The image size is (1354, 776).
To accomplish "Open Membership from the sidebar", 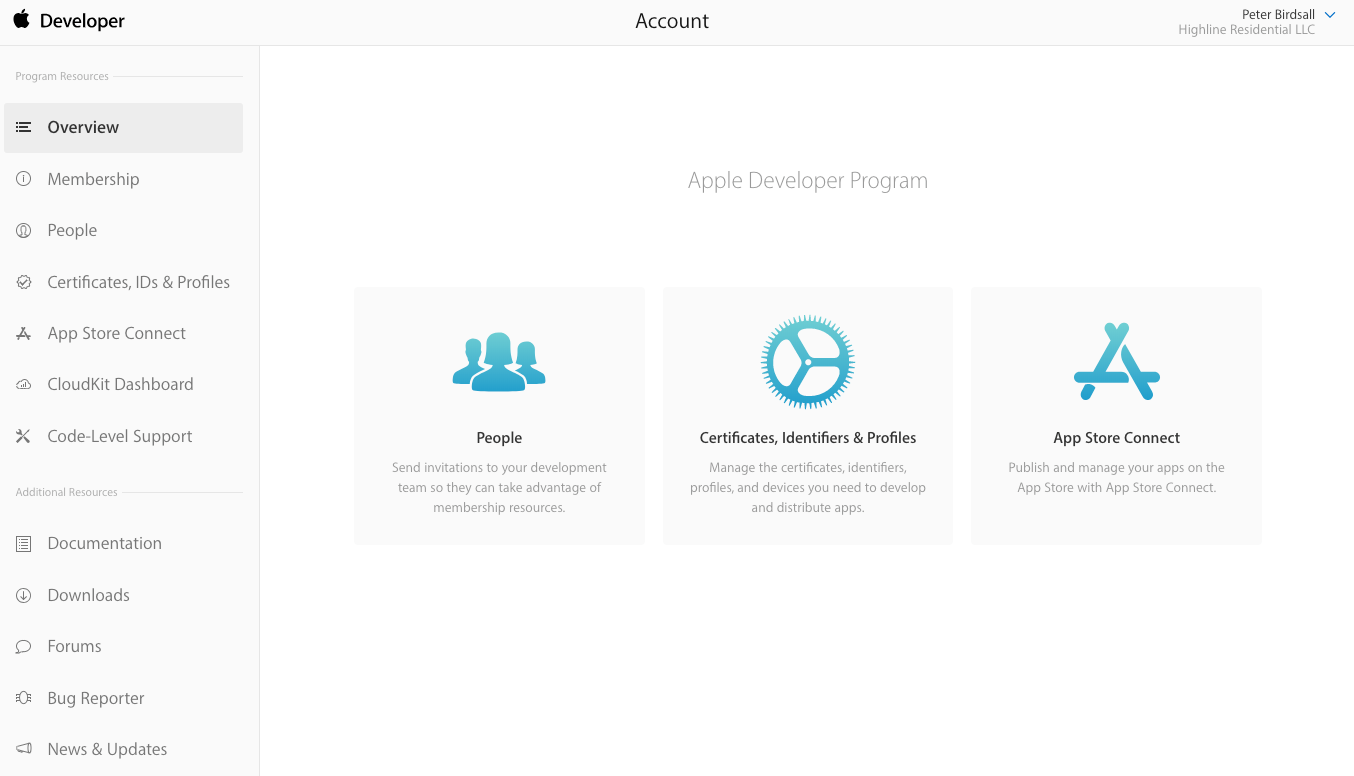I will pos(123,179).
